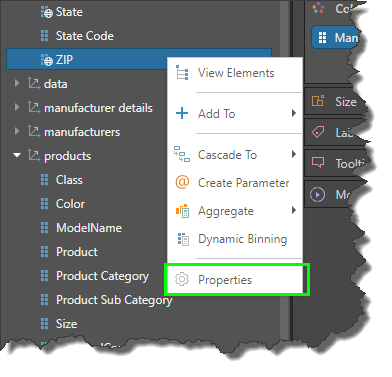The width and height of the screenshot is (392, 377).
Task: Click the Cascade To flow icon
Action: [182, 154]
